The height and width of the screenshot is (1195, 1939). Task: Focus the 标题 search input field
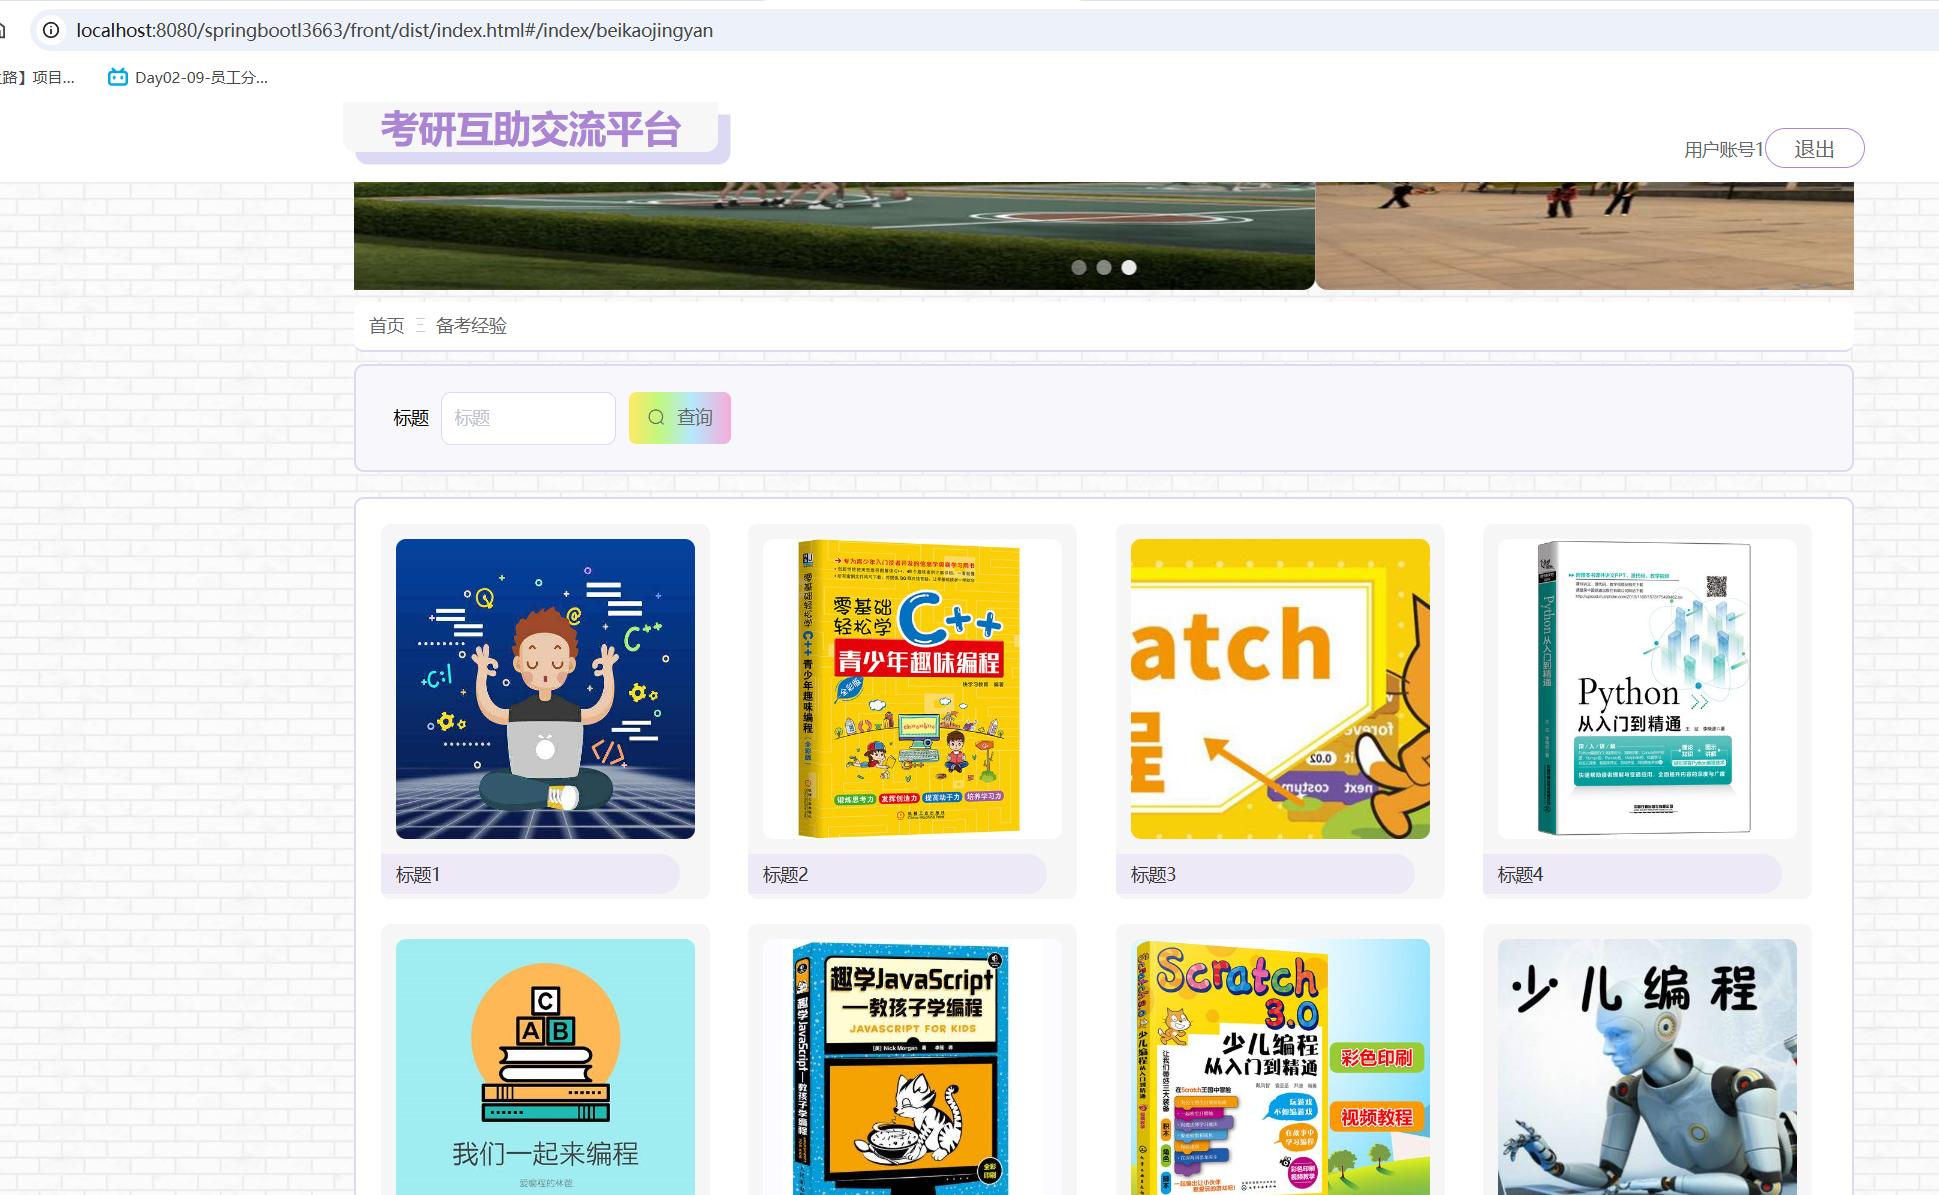[528, 418]
